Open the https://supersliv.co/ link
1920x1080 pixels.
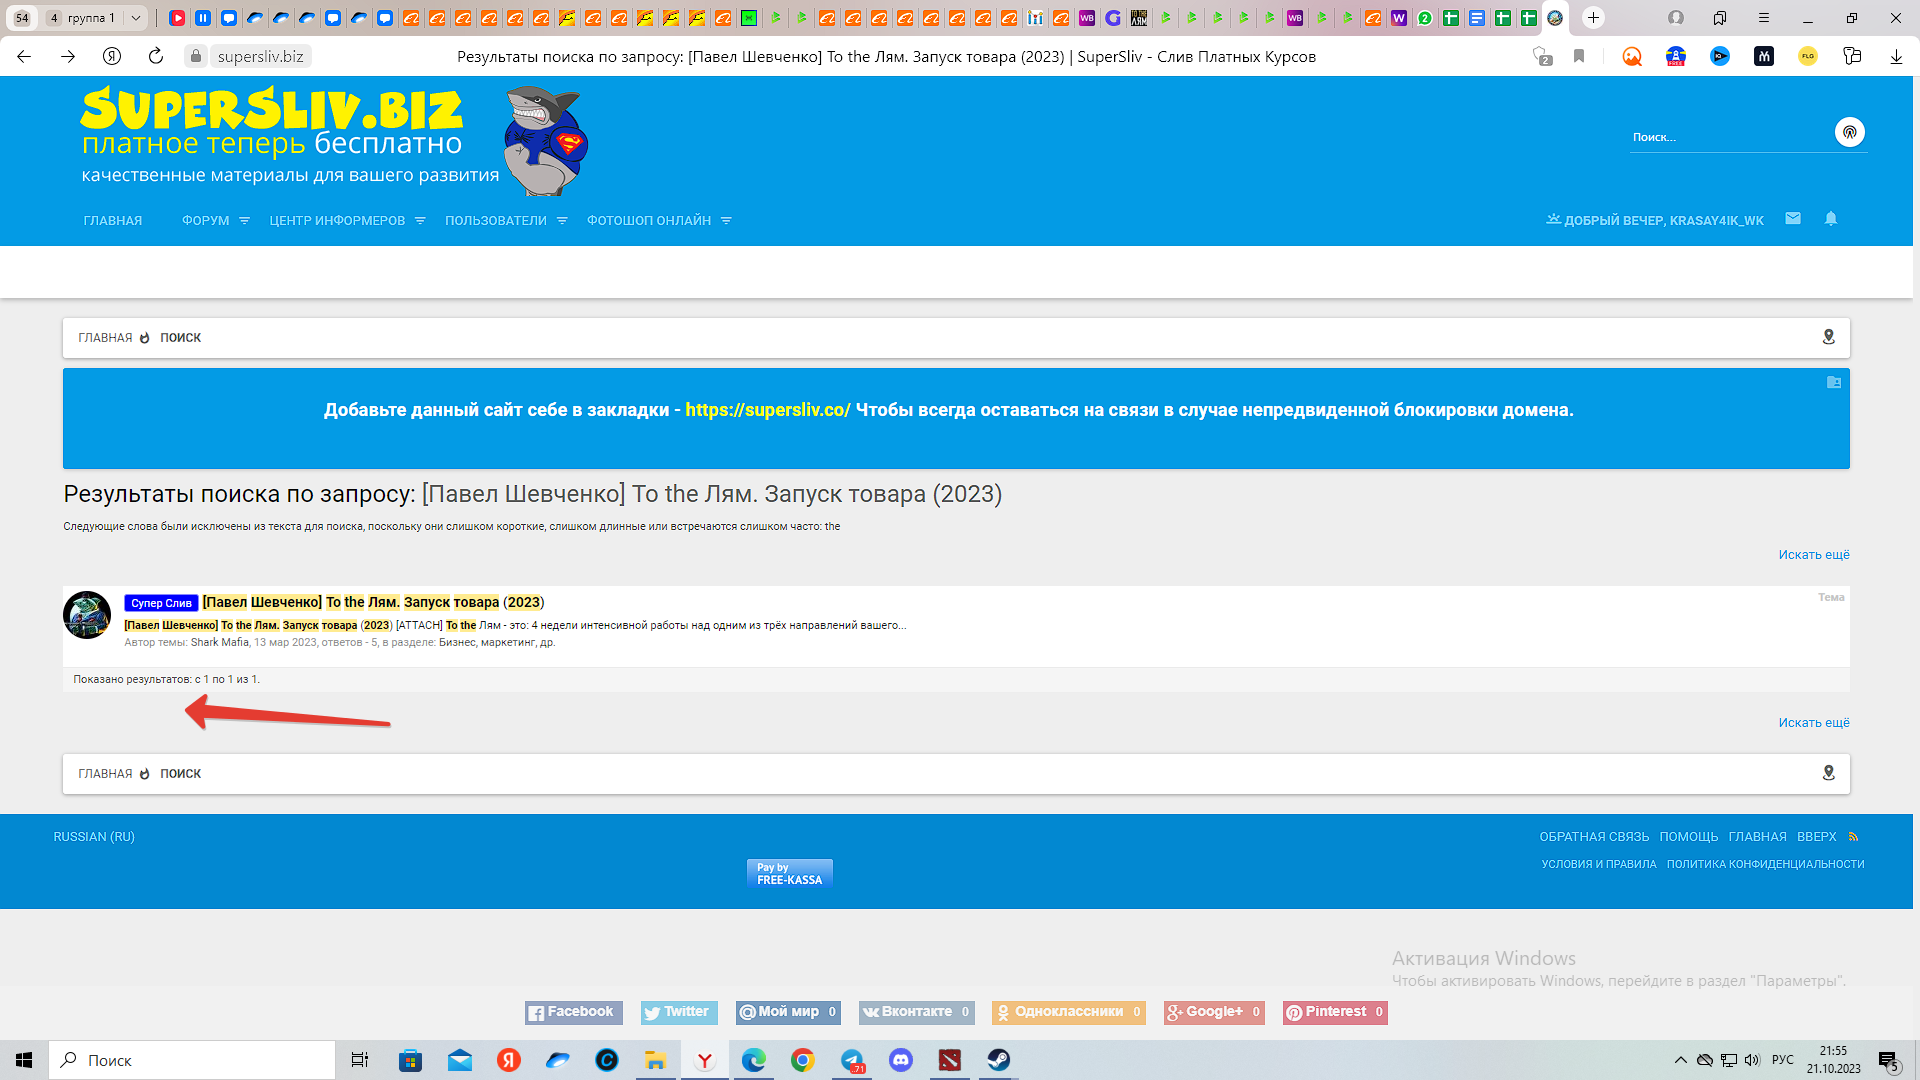point(767,410)
